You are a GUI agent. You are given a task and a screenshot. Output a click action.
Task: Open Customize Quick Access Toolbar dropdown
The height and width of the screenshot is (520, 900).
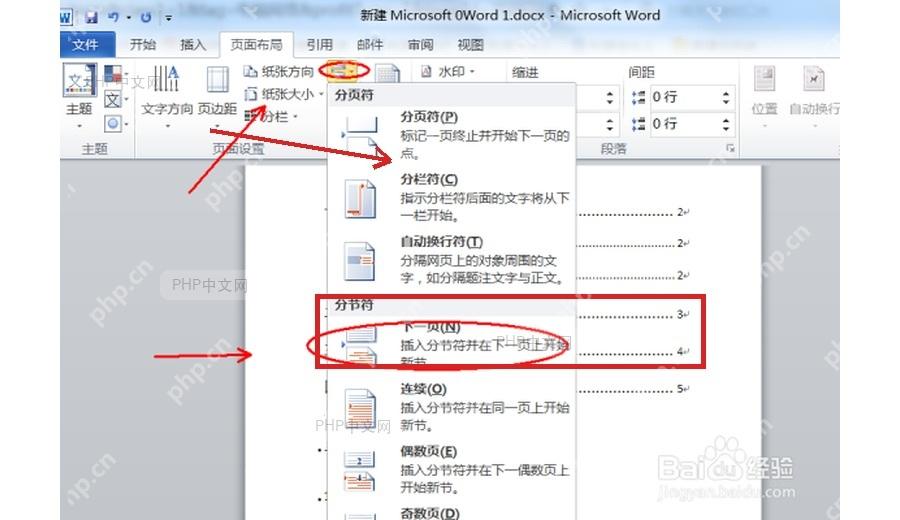[169, 18]
